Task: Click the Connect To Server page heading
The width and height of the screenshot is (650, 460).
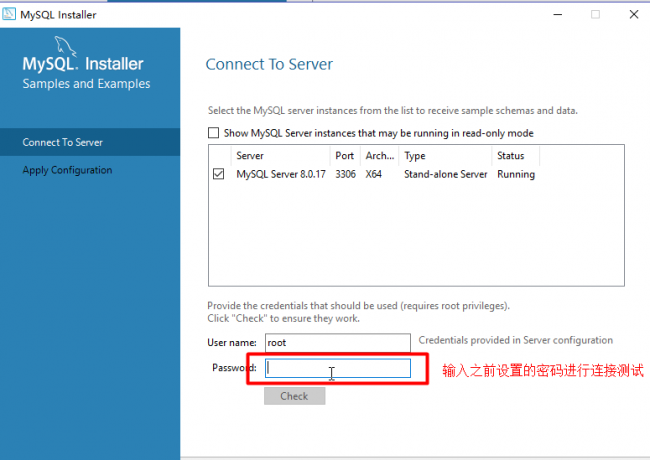Action: click(x=269, y=64)
